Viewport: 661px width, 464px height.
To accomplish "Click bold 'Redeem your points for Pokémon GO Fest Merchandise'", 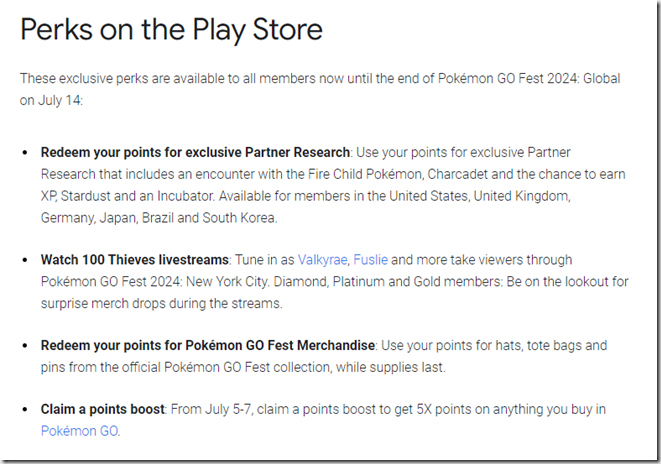I will point(207,345).
